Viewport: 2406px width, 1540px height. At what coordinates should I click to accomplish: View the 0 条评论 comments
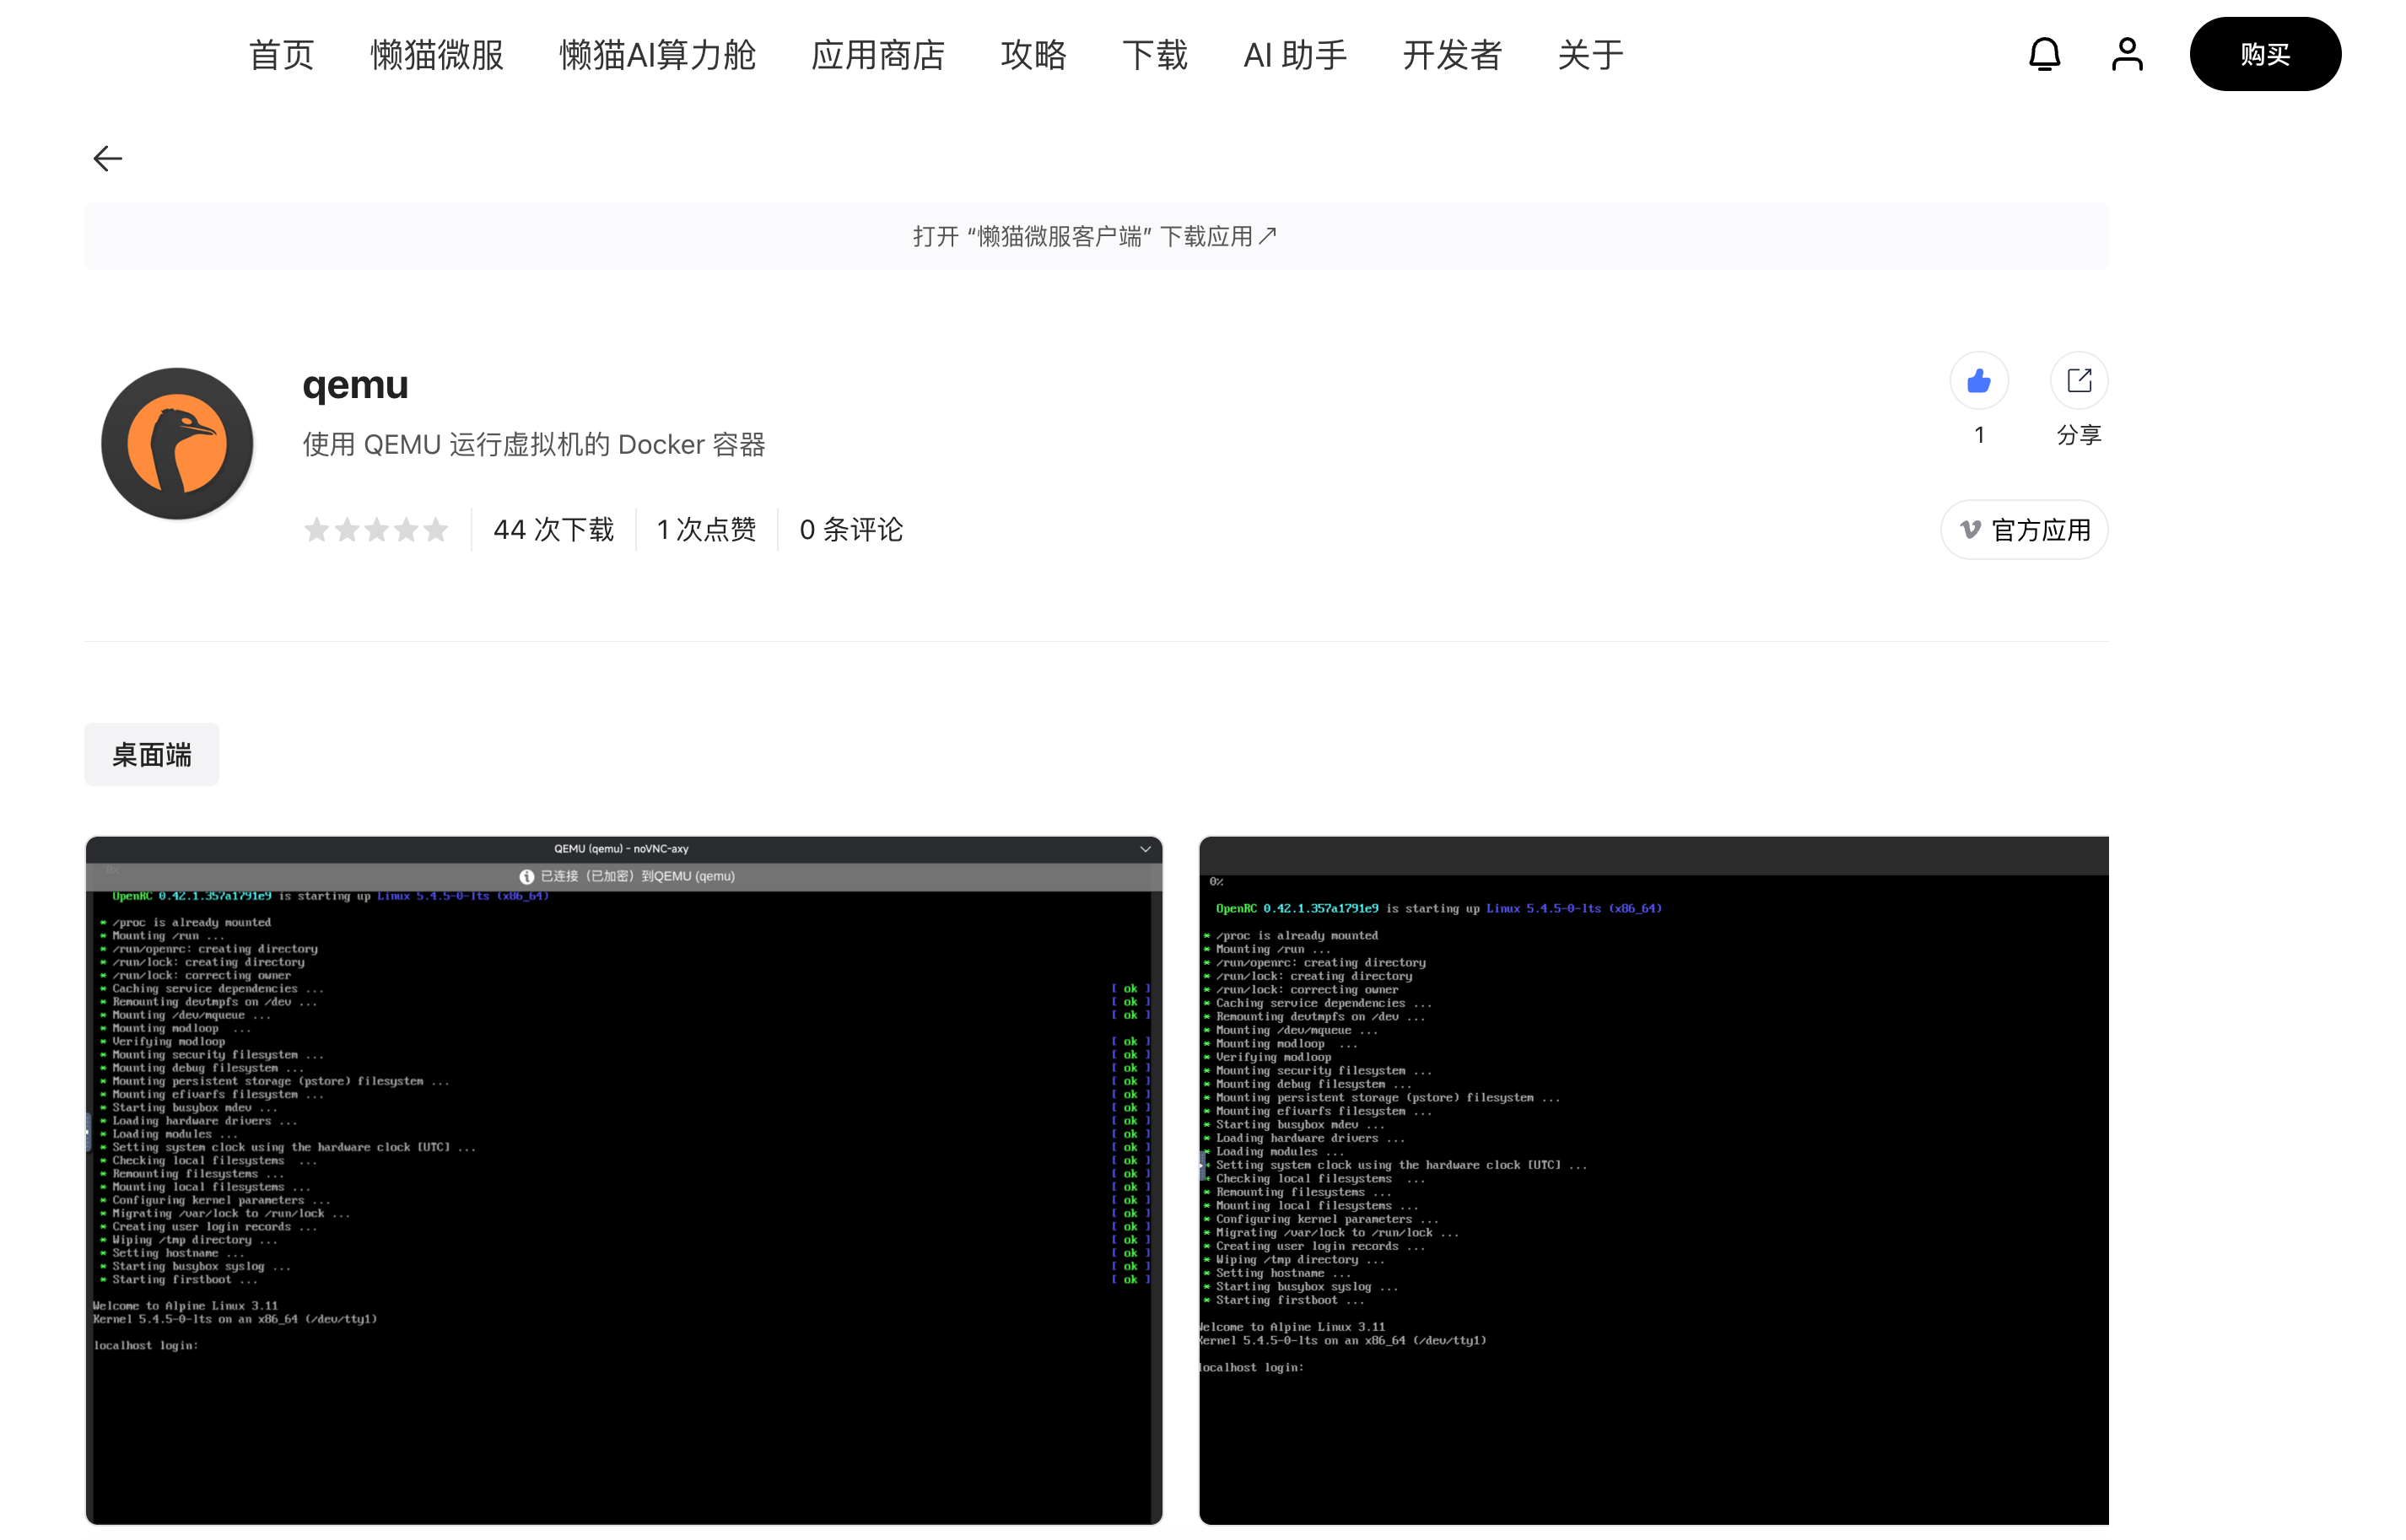(x=849, y=529)
